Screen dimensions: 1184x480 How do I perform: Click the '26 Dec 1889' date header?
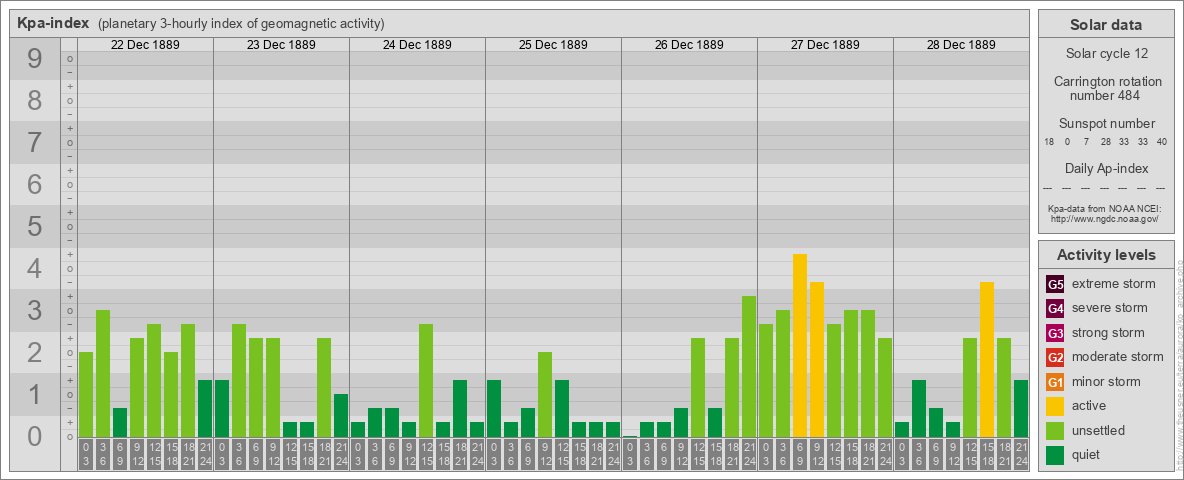click(689, 45)
